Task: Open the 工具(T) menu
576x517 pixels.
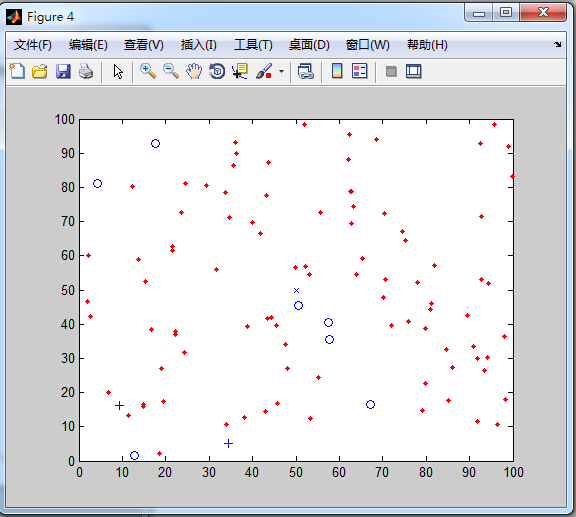Action: 253,45
